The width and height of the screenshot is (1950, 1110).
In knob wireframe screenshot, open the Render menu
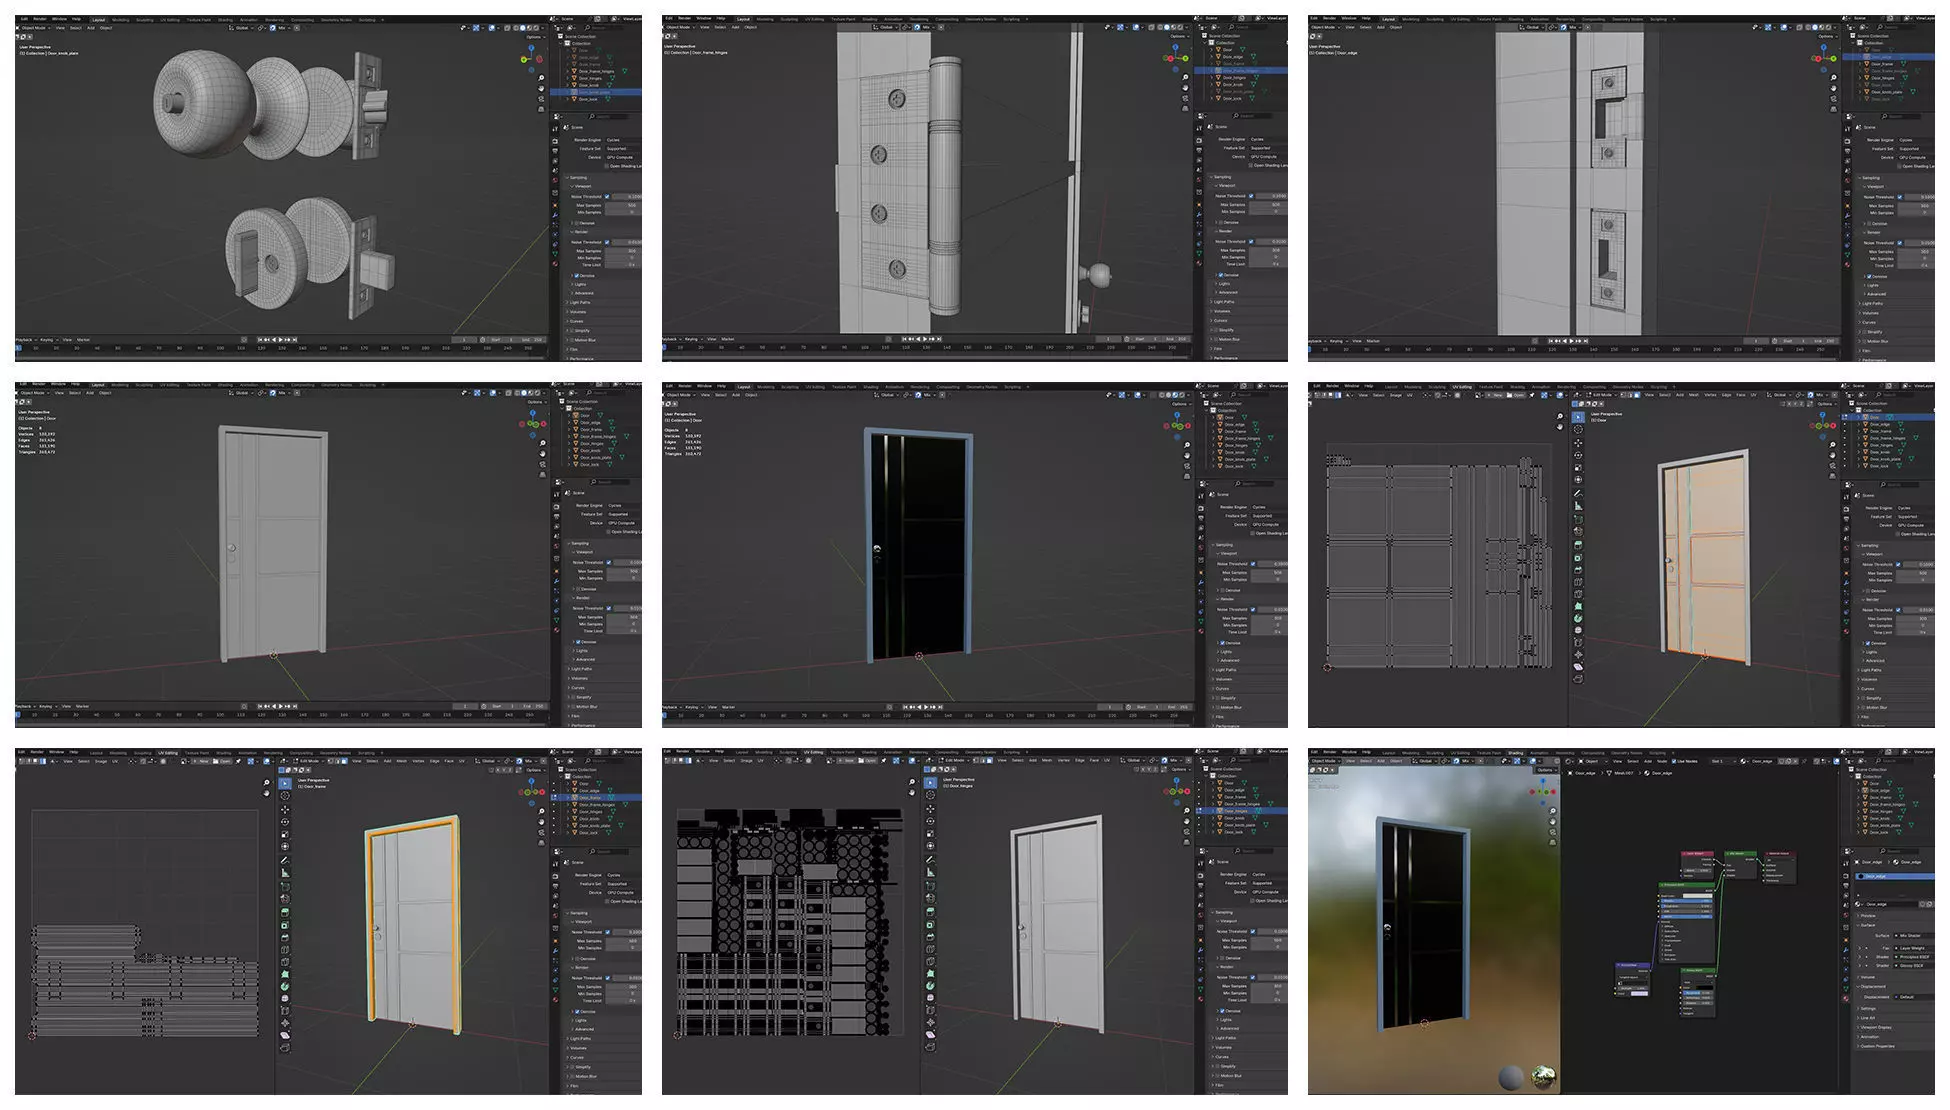(x=40, y=19)
